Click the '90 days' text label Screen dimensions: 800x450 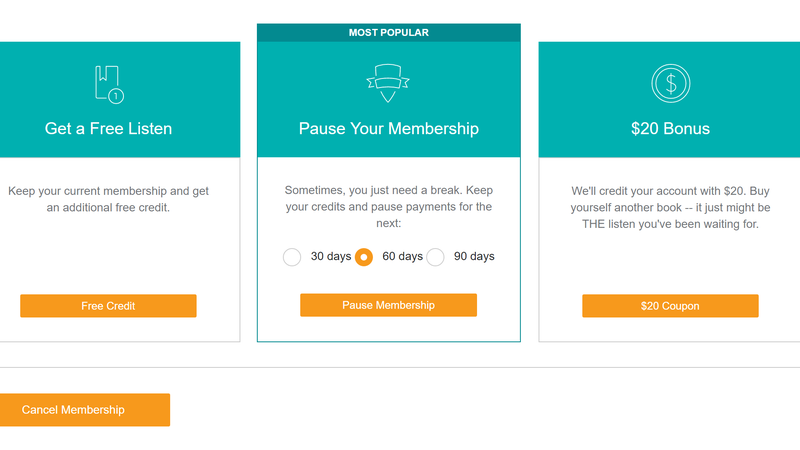pos(474,256)
